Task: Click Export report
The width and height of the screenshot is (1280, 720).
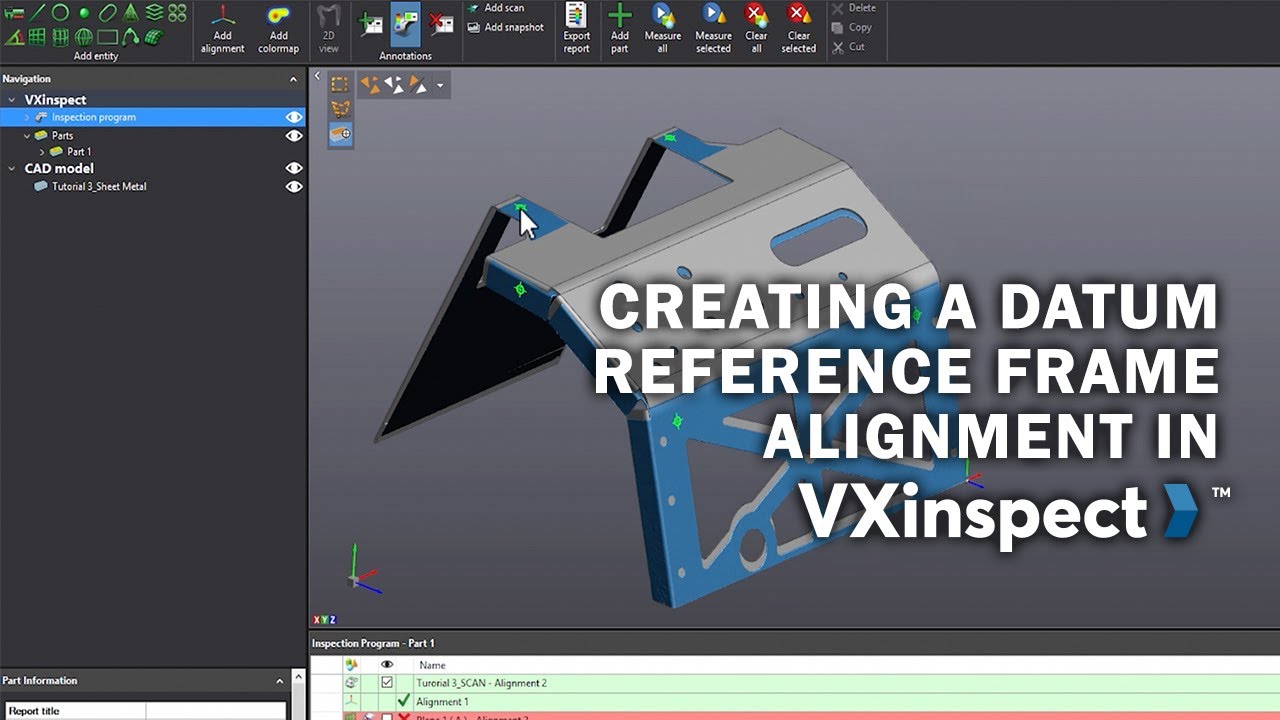Action: [577, 29]
